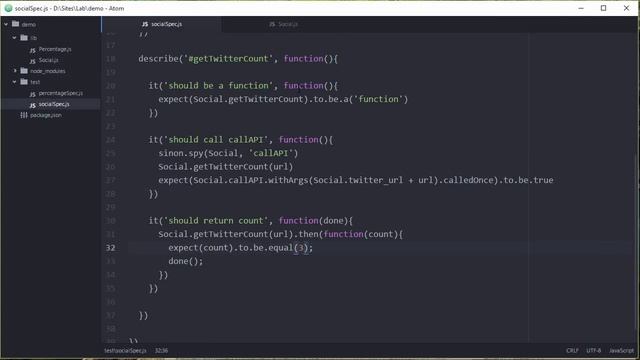Image resolution: width=640 pixels, height=360 pixels.
Task: Click JS icon beside Social.js in tree
Action: [x=33, y=61]
